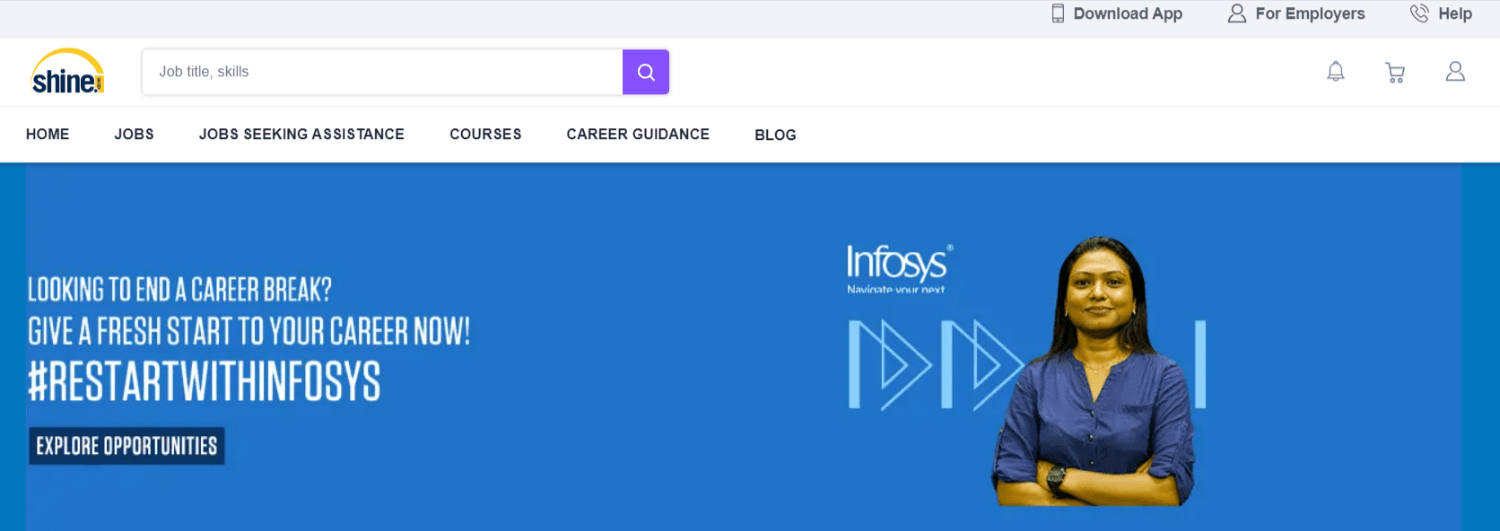Expand the COURSES menu
The height and width of the screenshot is (531, 1500).
485,134
